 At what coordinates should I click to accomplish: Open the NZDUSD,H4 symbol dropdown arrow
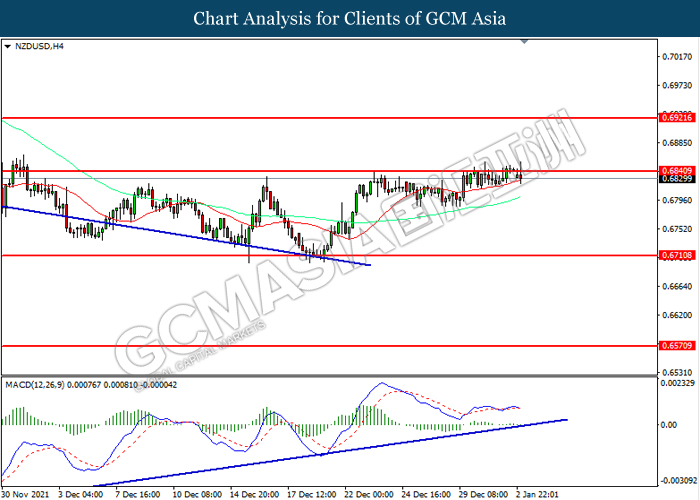tap(7, 46)
